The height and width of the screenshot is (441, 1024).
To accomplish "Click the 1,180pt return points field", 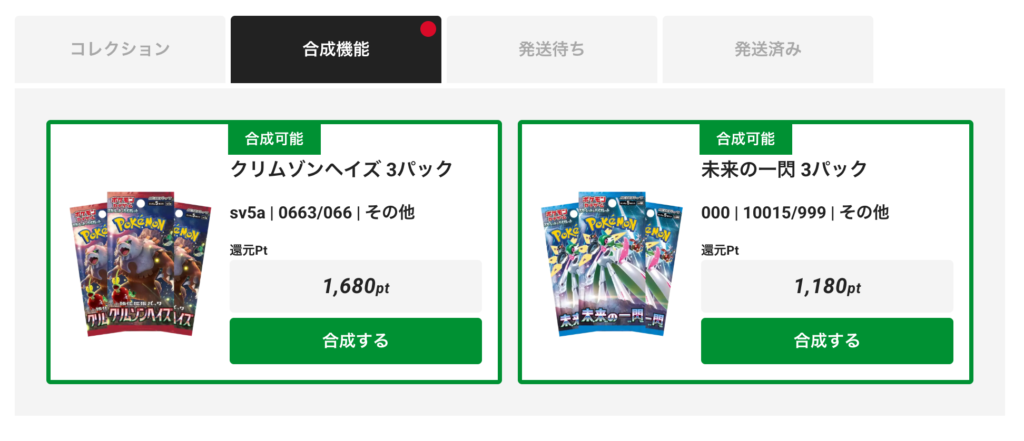I will 827,286.
